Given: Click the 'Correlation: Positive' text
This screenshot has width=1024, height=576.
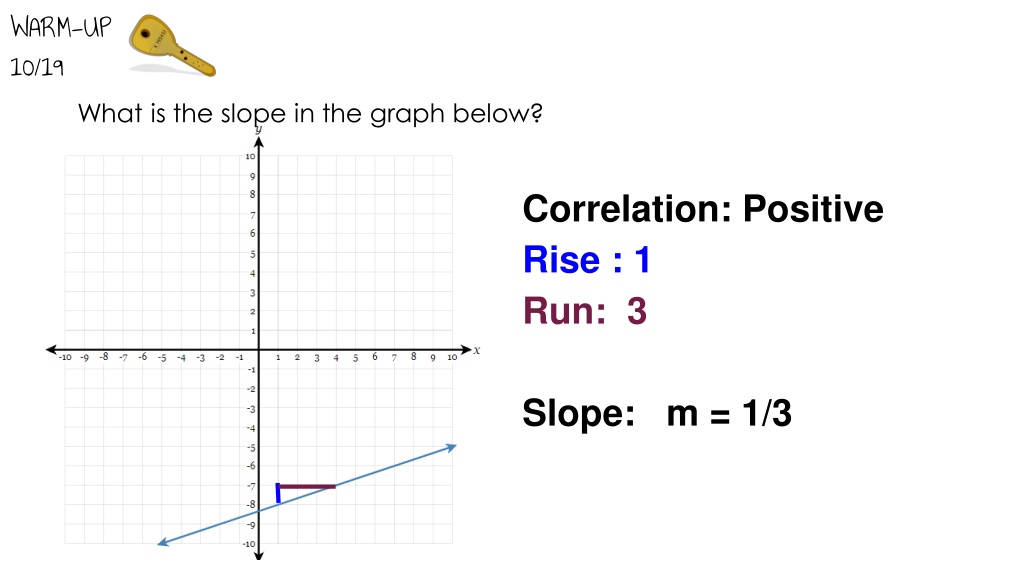Looking at the screenshot, I should pos(703,209).
